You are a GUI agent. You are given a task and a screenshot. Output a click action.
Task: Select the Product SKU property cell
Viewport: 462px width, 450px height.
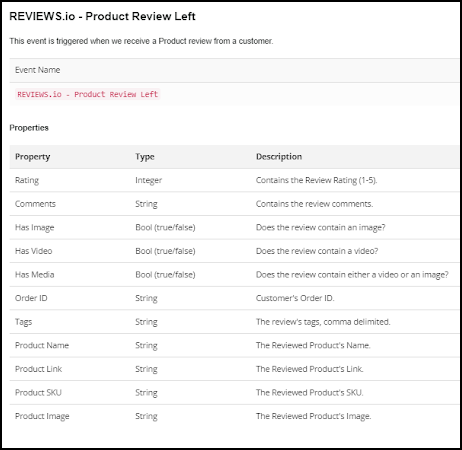[38, 393]
